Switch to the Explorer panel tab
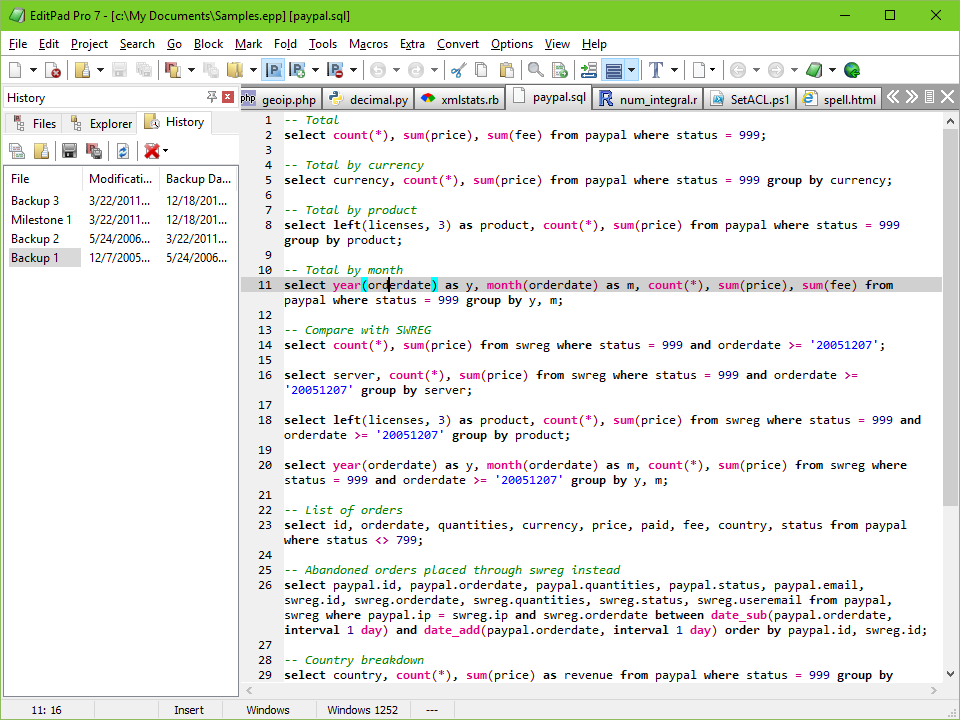 102,123
